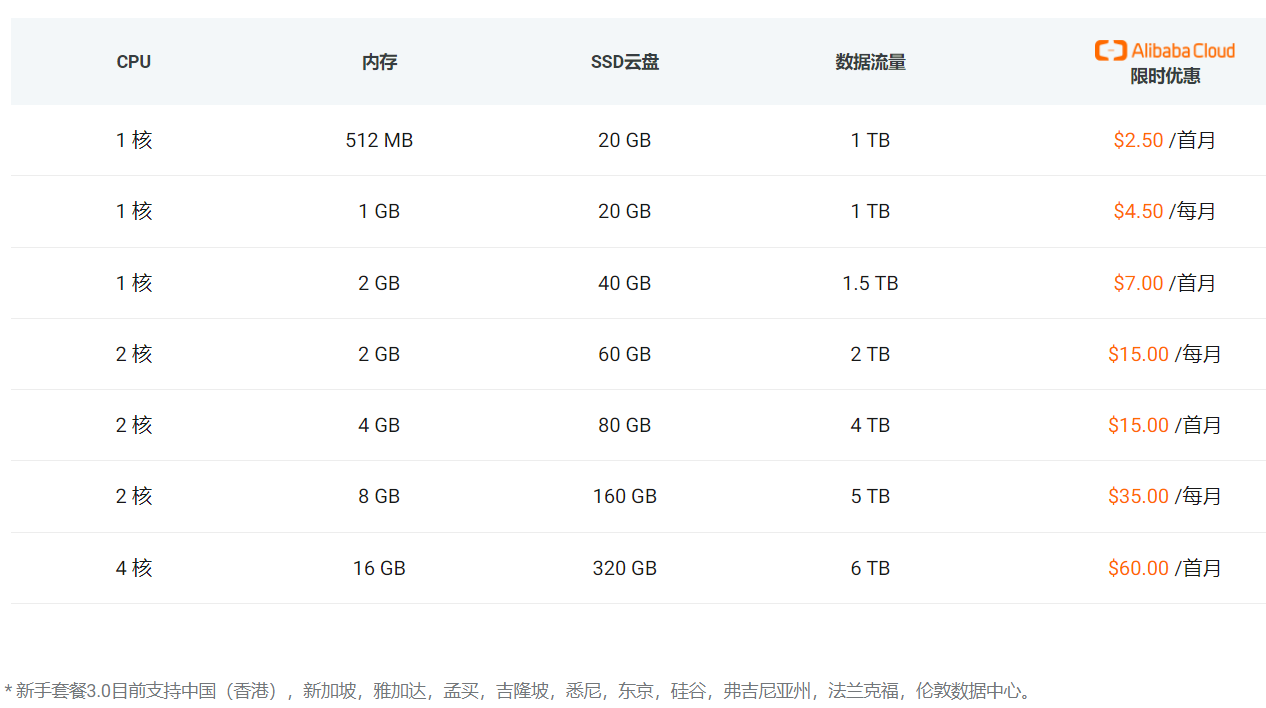Choose the $15.00 /首月 plan price
This screenshot has height=708, width=1266.
pos(1164,425)
